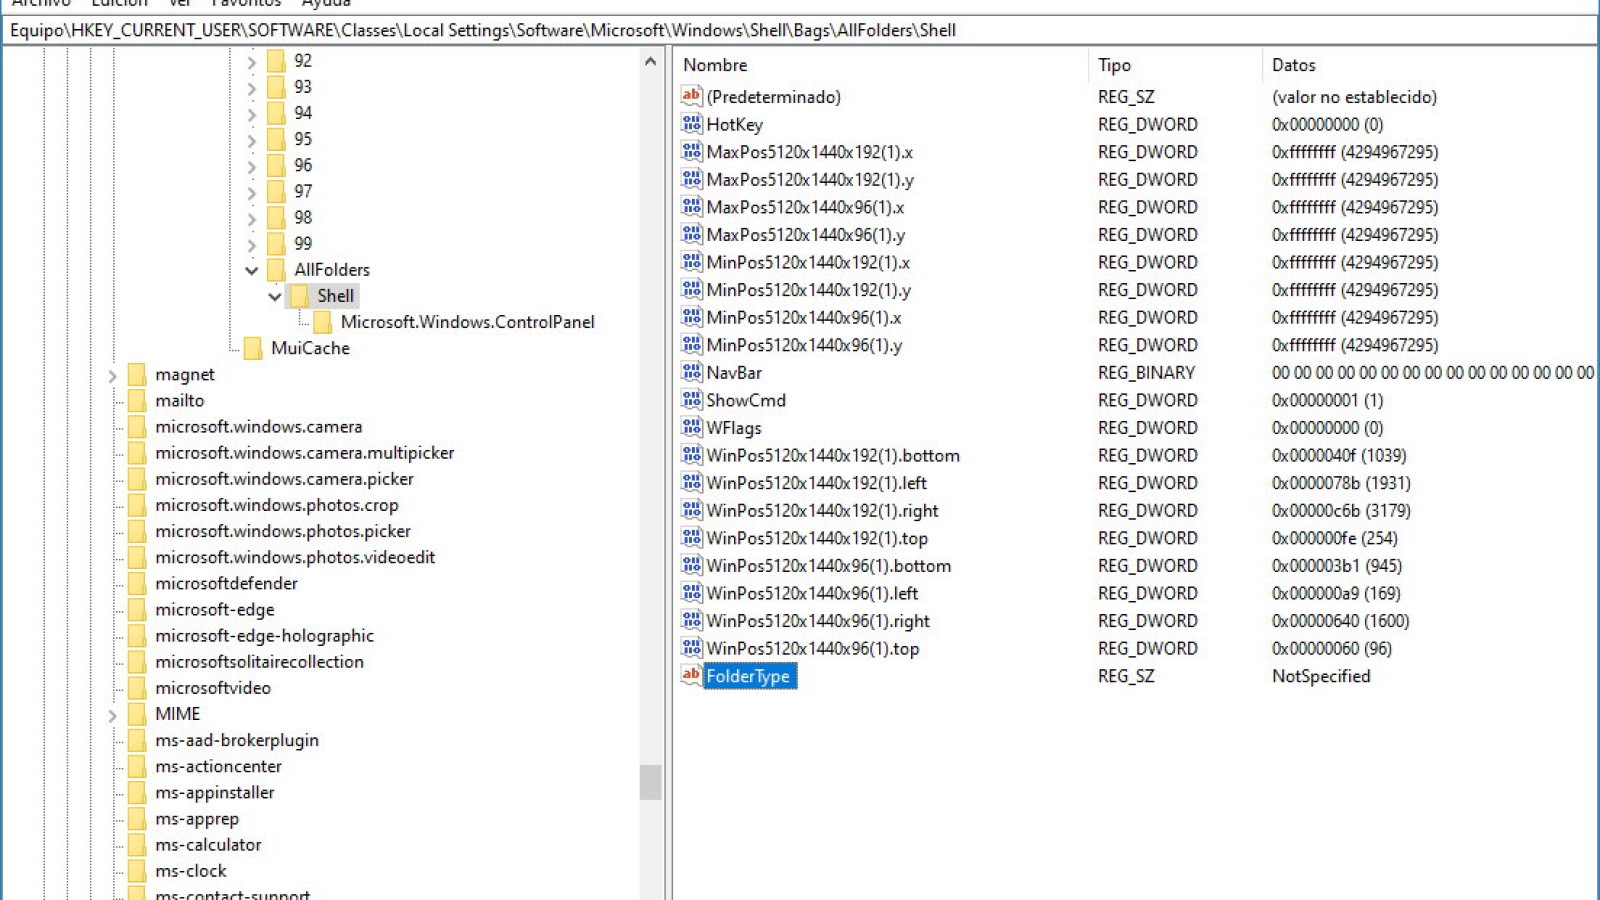Viewport: 1600px width, 900px height.
Task: Click the icon of MaxPos5120x1440x192(1).x
Action: pos(691,151)
